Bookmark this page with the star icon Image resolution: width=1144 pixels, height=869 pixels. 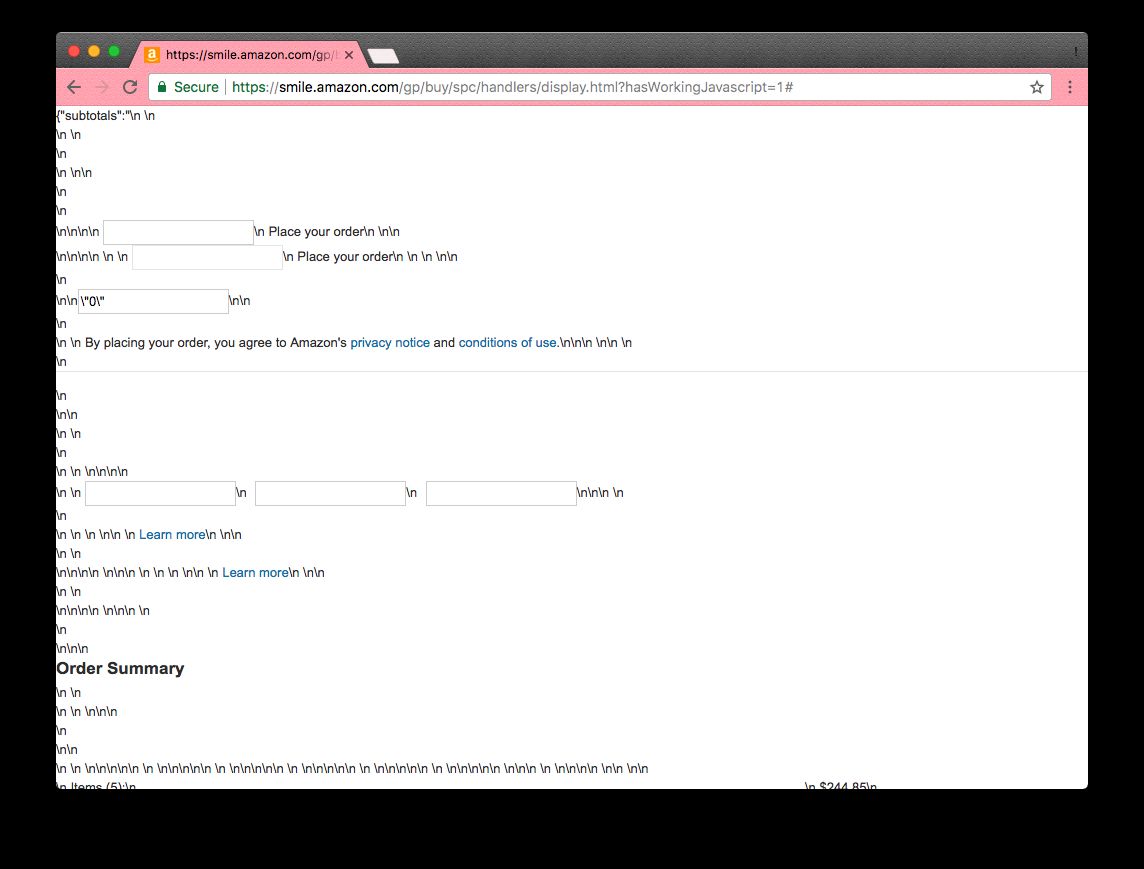tap(1037, 87)
